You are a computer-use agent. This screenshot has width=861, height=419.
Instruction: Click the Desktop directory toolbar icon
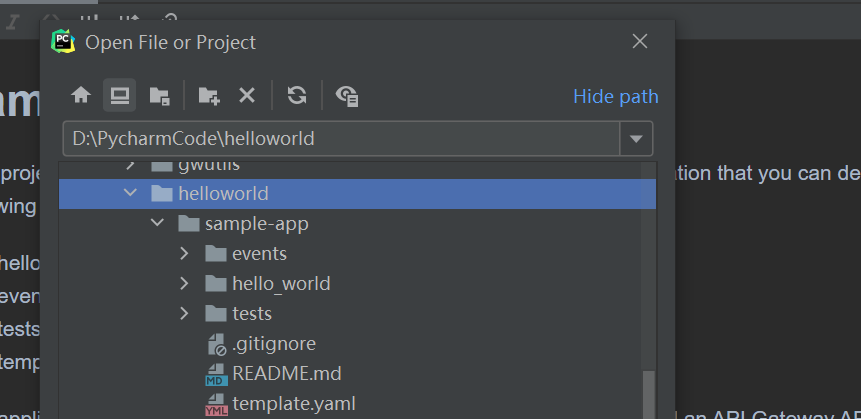pyautogui.click(x=120, y=96)
